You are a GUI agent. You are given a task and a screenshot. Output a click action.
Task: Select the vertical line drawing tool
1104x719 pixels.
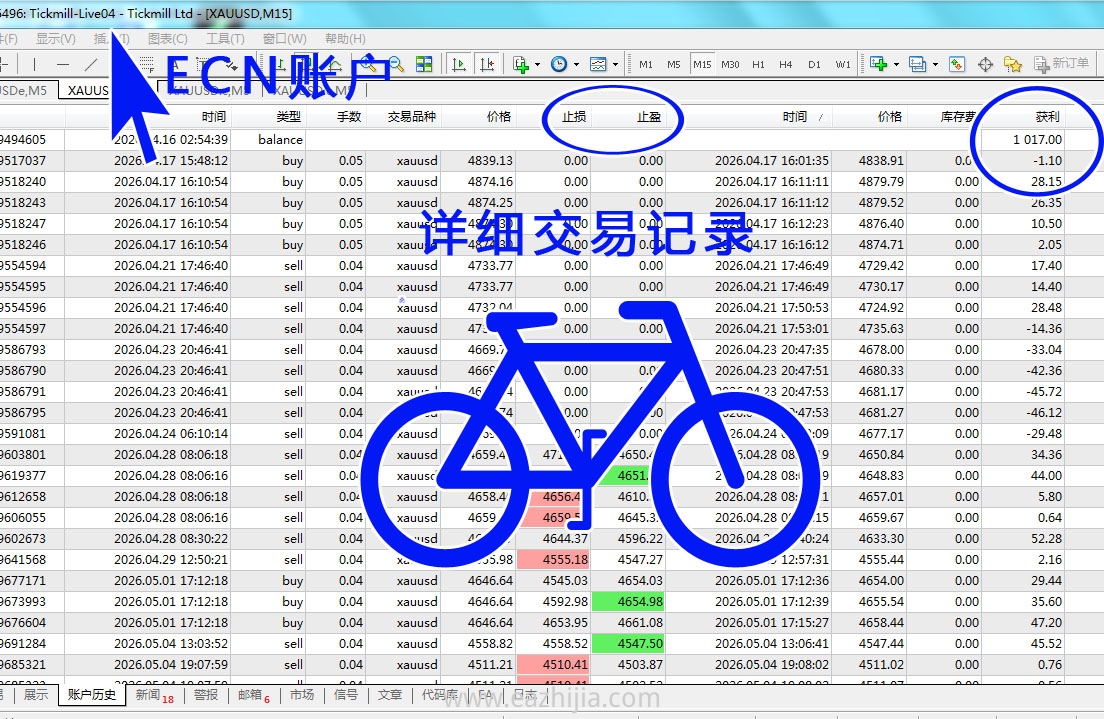tap(34, 64)
